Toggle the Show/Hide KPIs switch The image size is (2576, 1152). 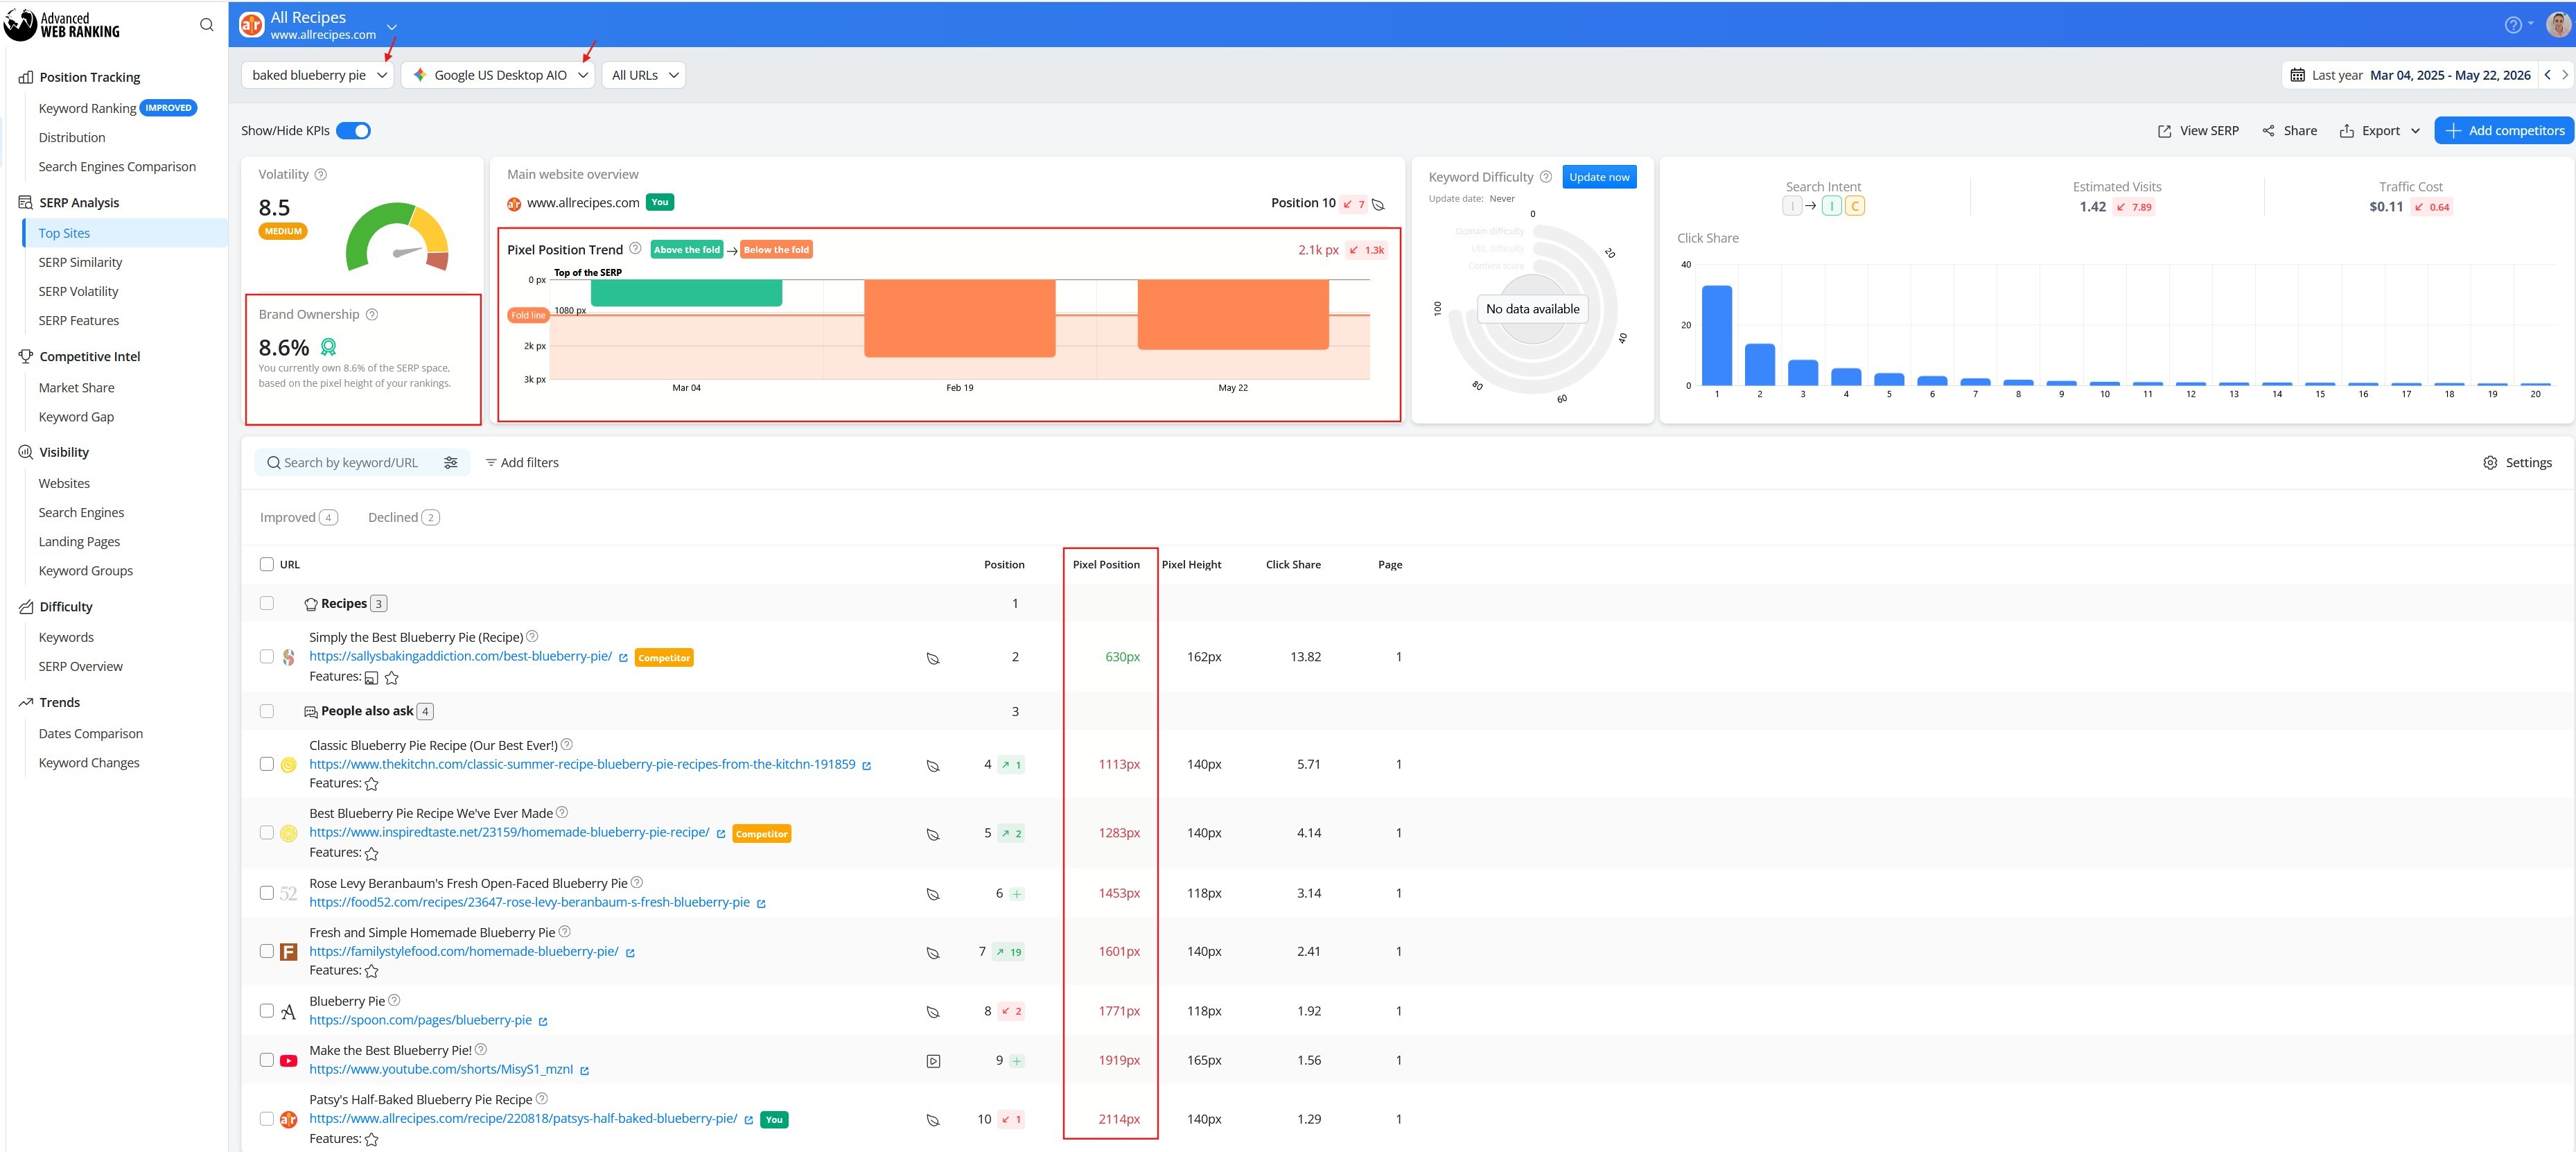(x=353, y=131)
